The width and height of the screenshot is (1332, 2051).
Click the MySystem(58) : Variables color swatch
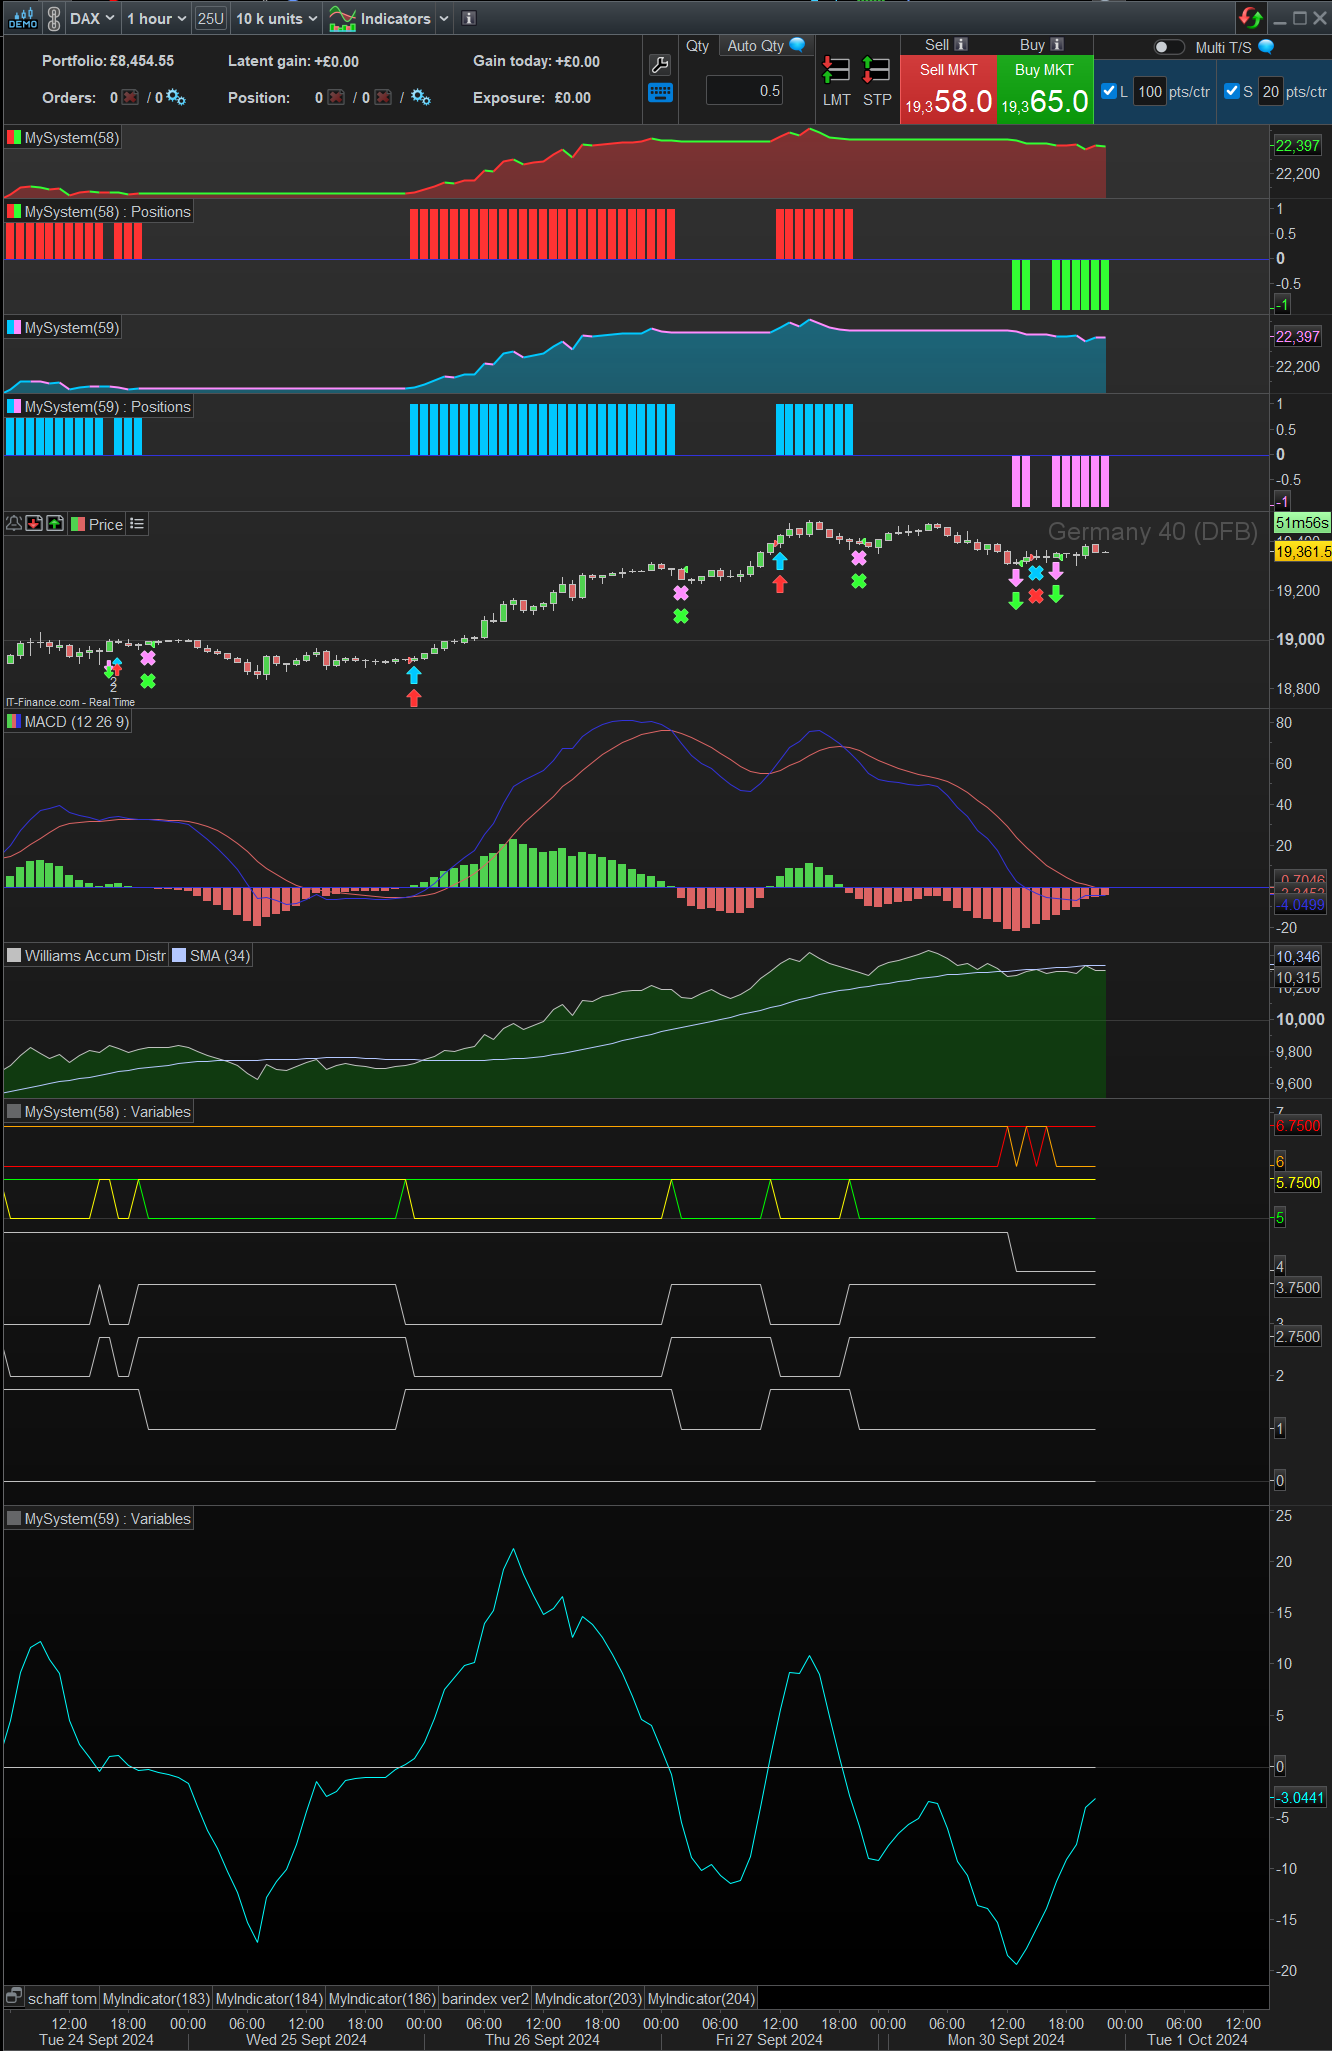click(x=14, y=1111)
